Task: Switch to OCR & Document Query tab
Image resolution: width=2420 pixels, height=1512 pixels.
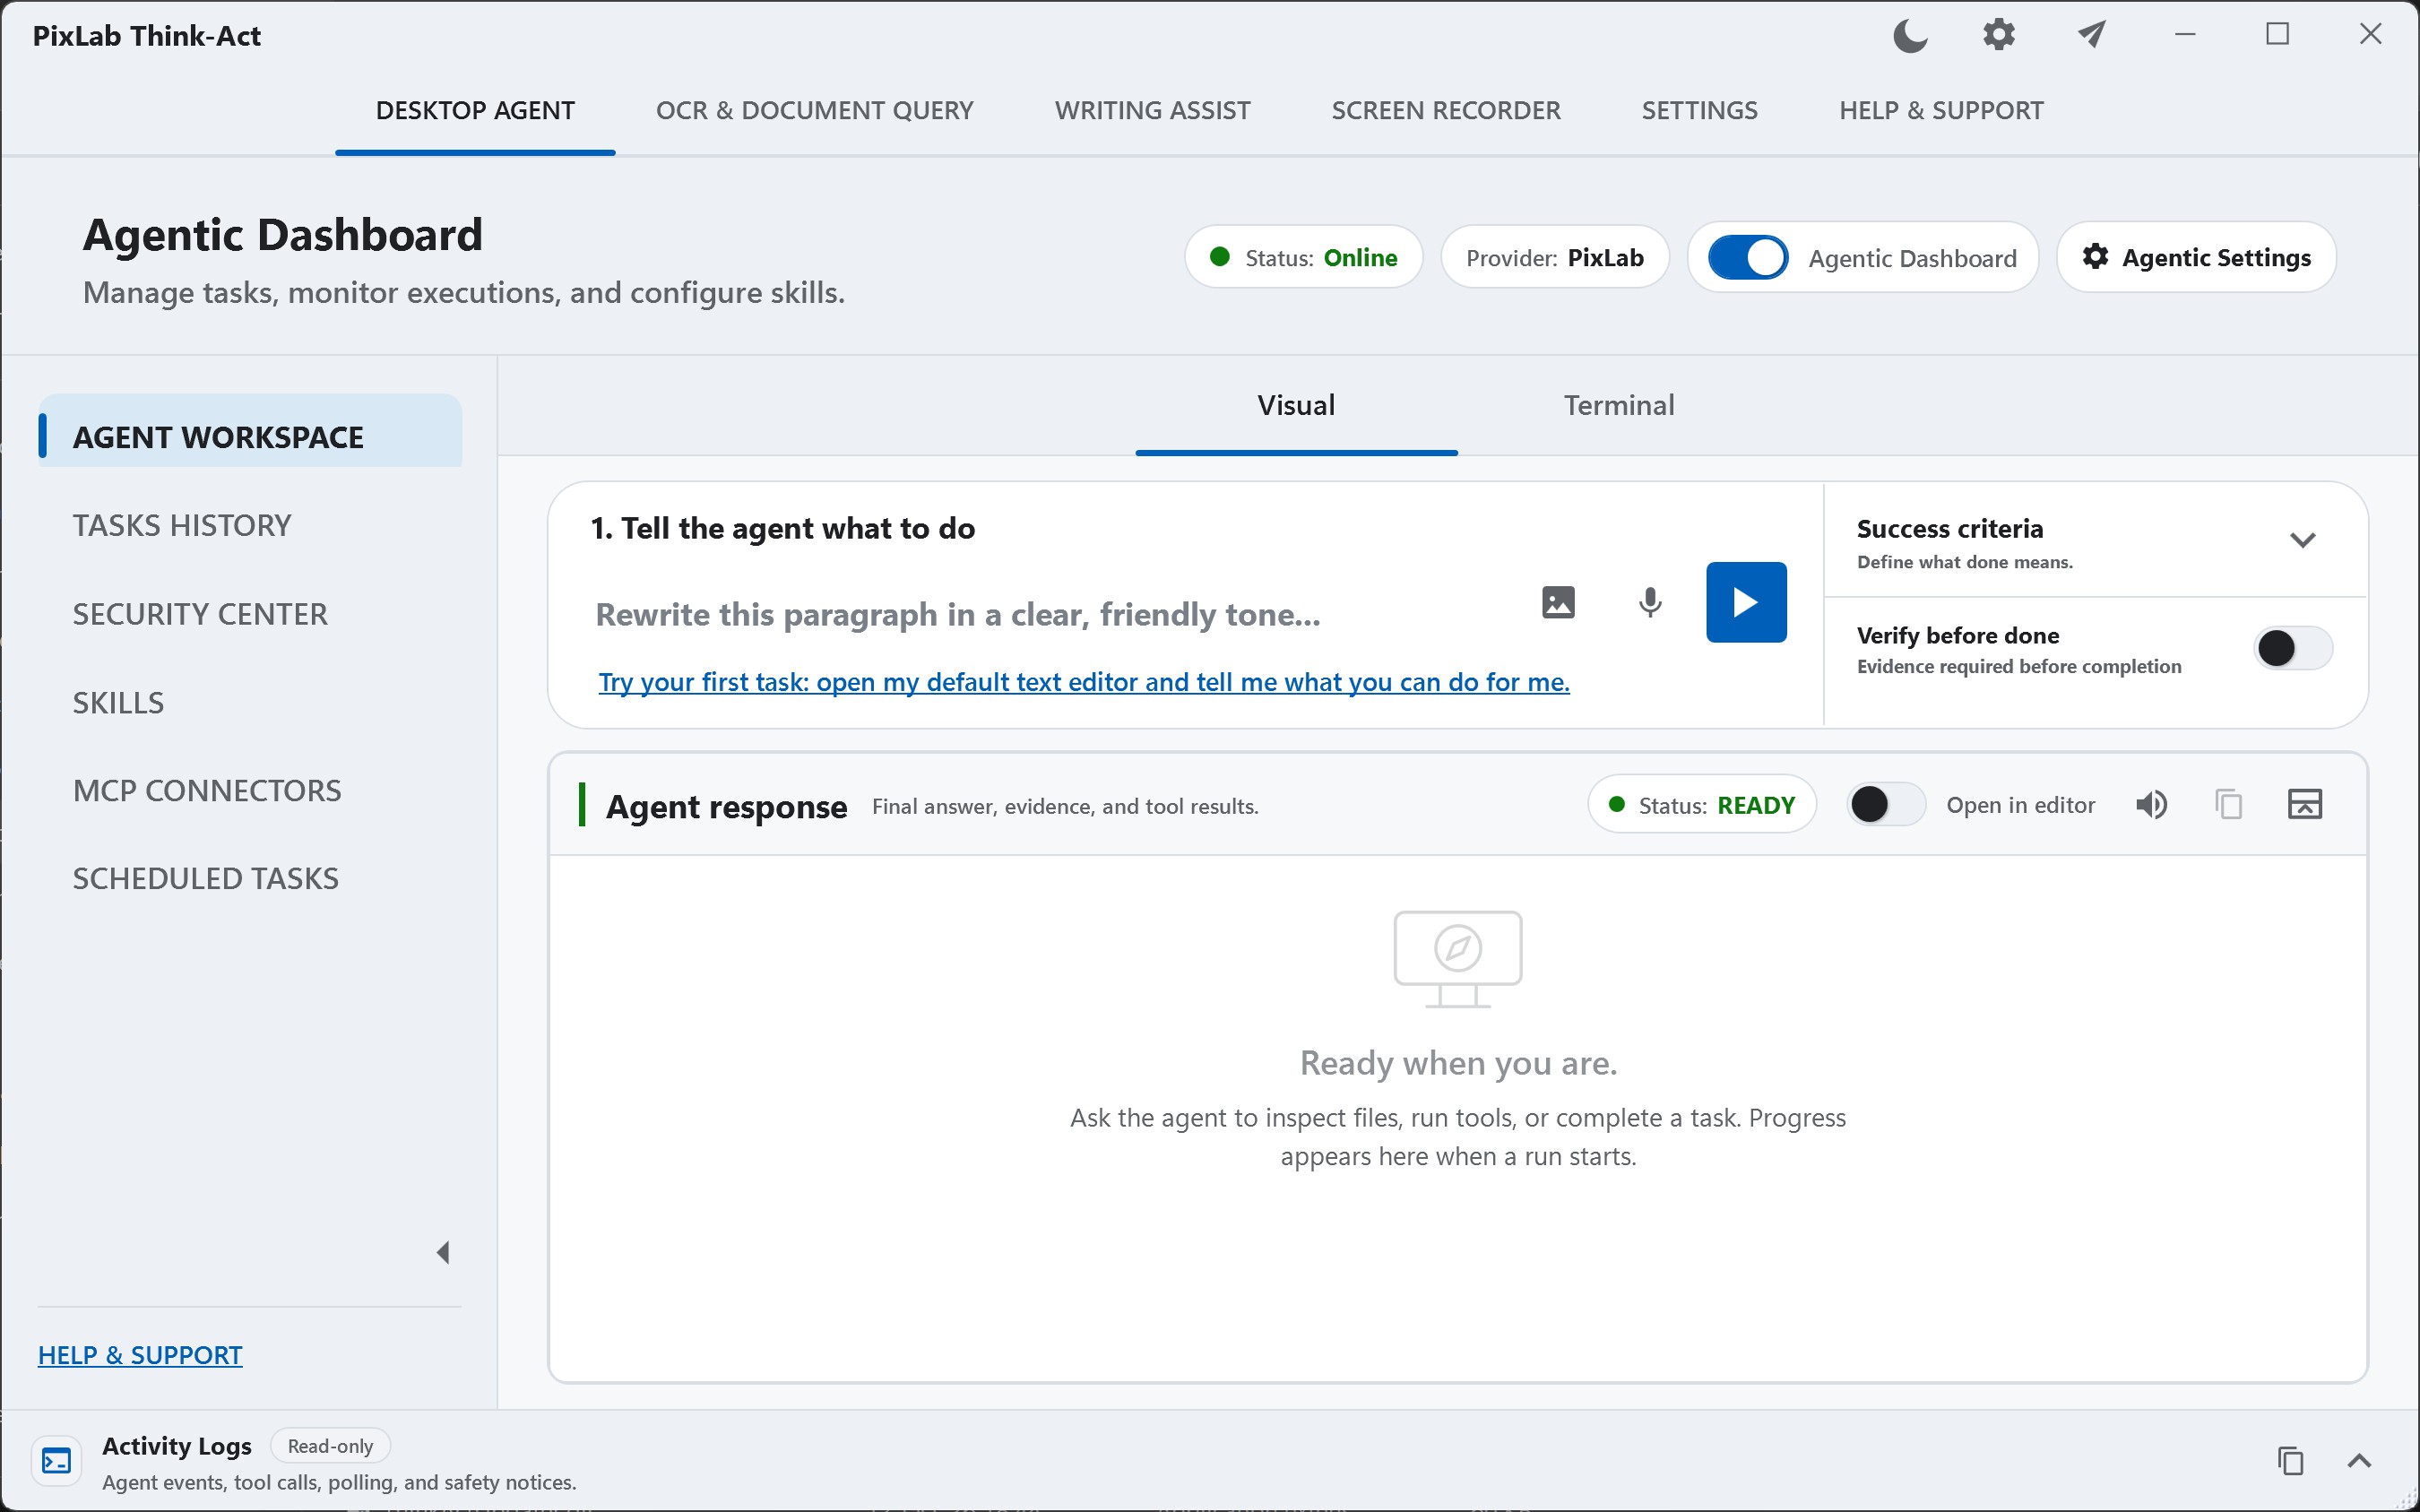Action: [x=814, y=110]
